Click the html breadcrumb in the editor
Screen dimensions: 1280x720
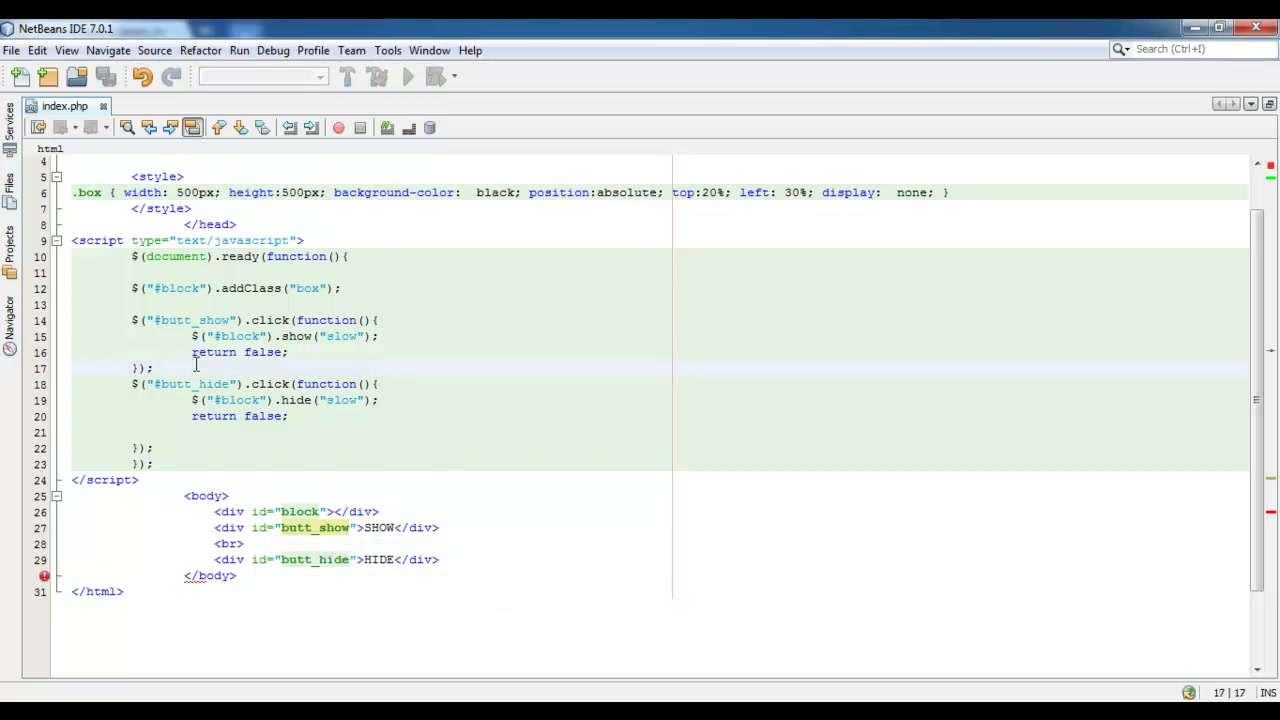click(x=50, y=148)
